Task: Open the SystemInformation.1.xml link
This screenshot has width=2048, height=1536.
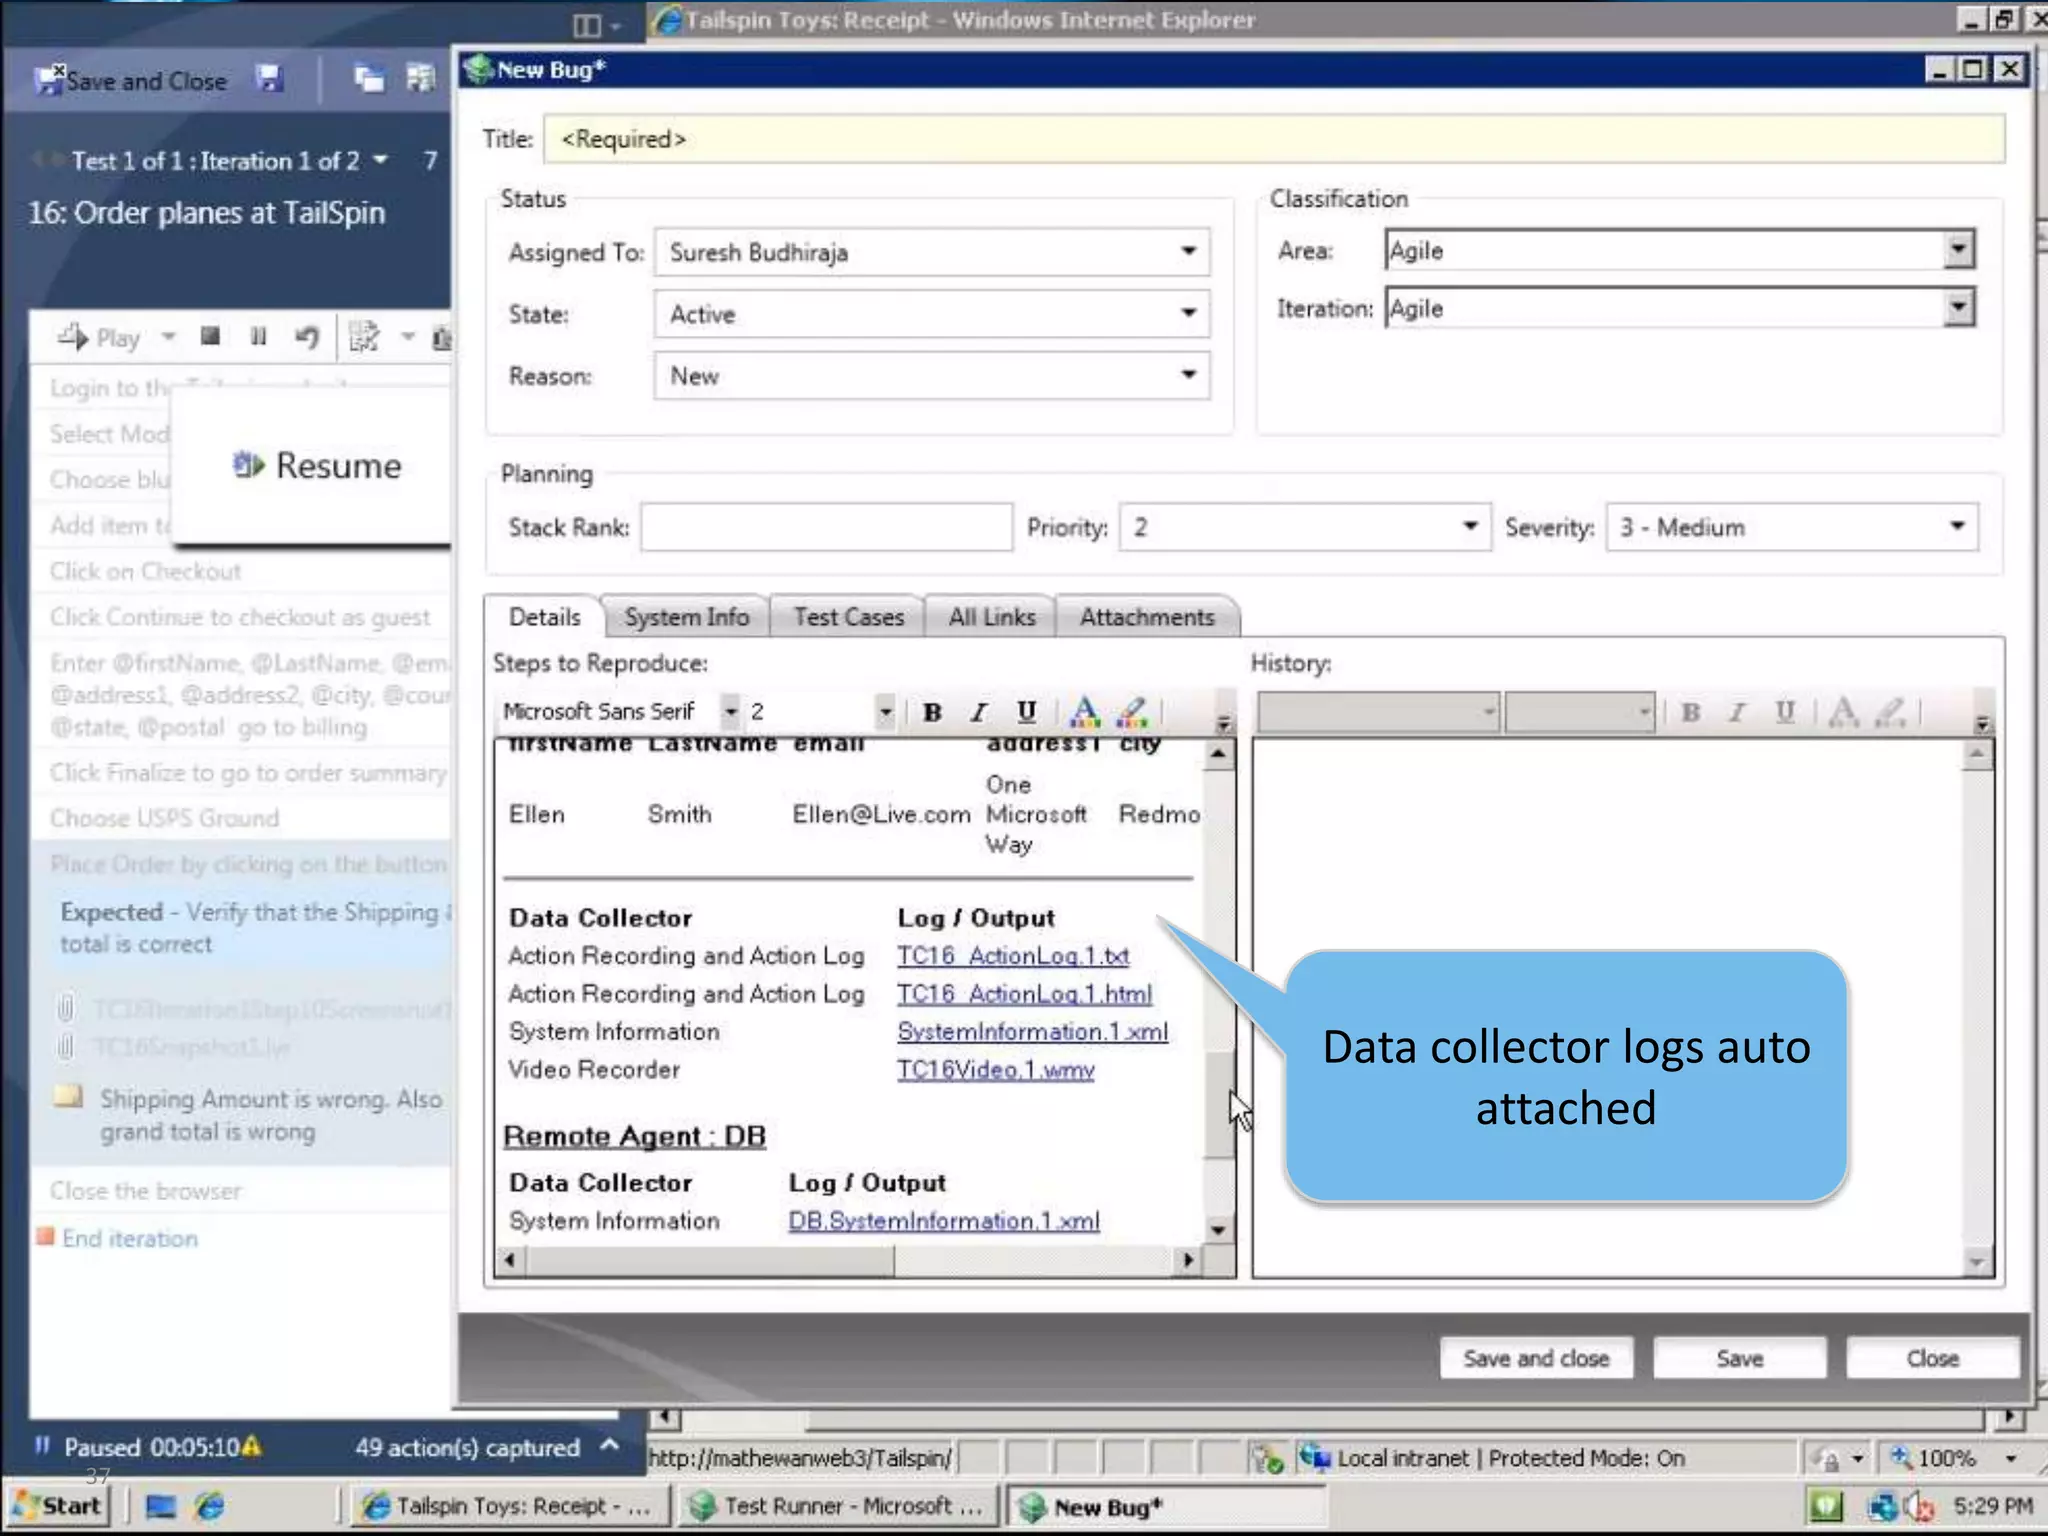Action: pyautogui.click(x=1032, y=1032)
